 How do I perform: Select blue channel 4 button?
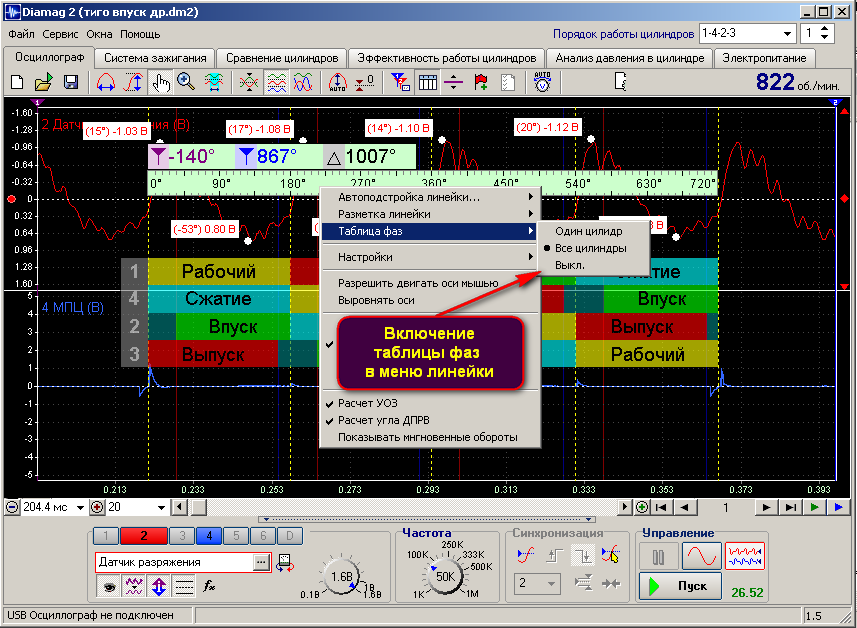209,536
